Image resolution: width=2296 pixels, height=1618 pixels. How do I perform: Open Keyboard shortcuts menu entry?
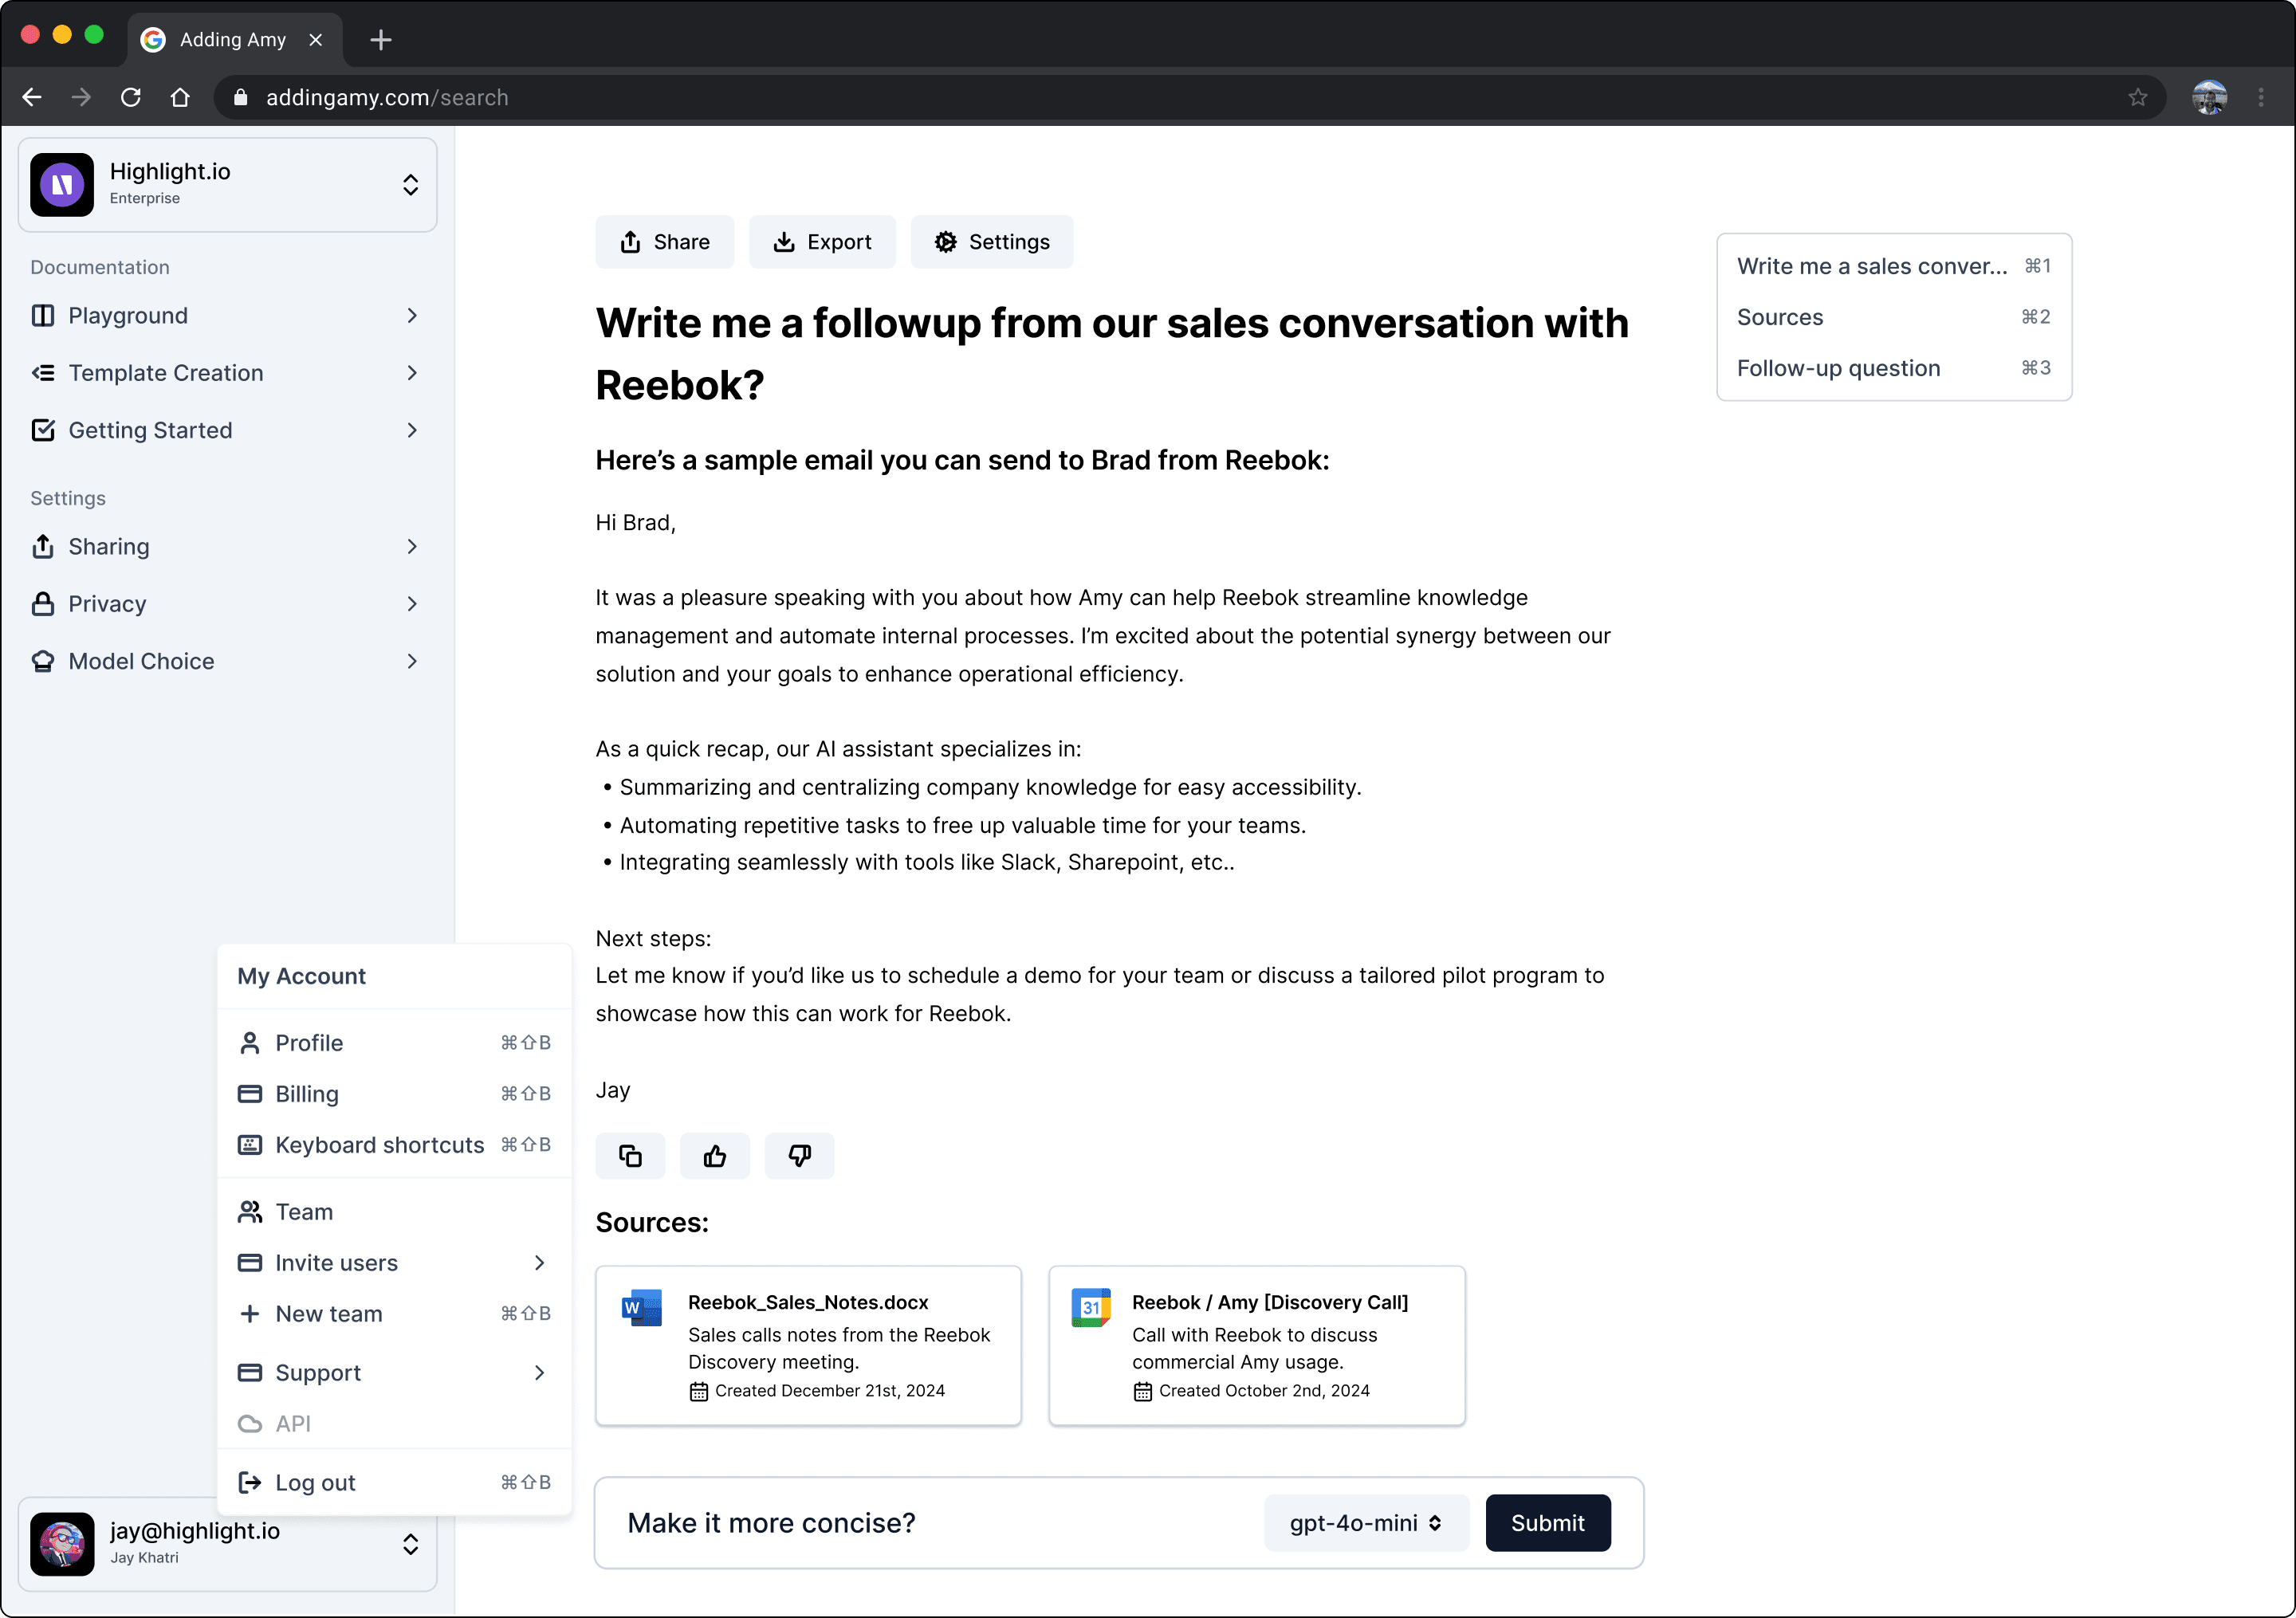394,1144
